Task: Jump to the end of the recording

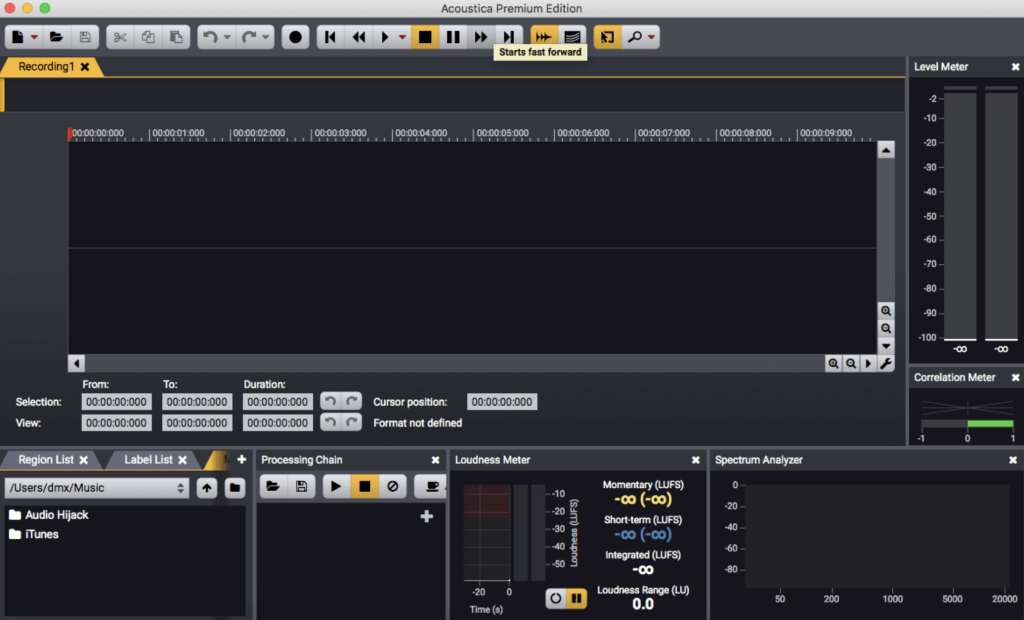Action: 509,37
